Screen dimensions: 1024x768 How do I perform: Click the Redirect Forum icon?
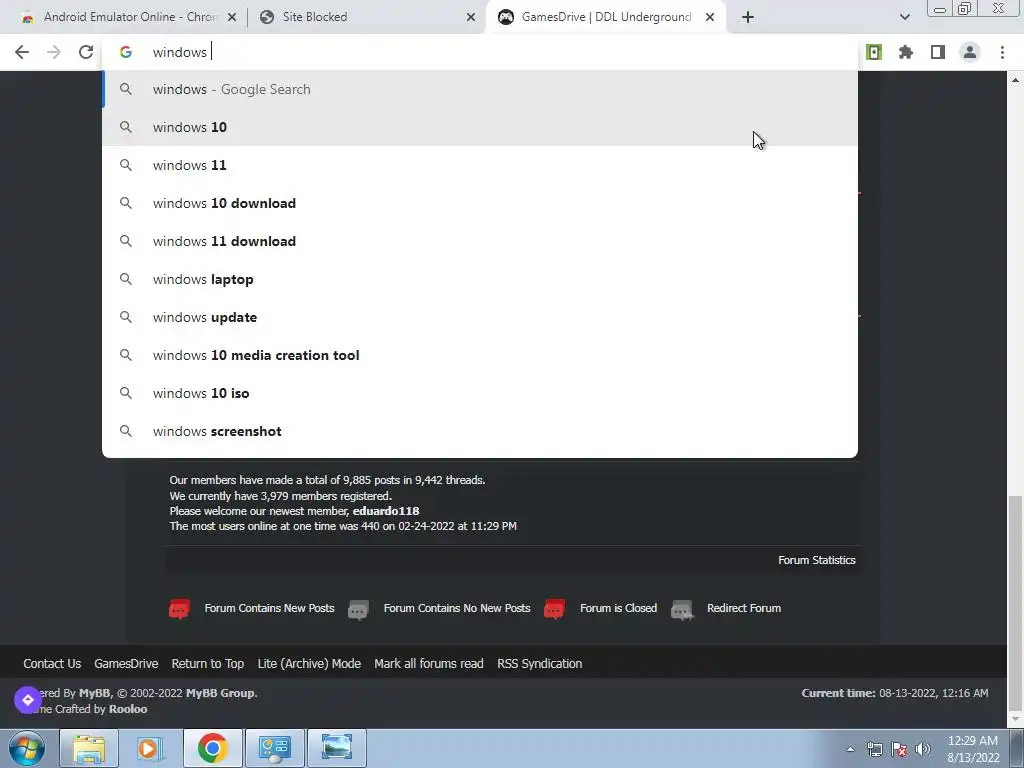[682, 610]
